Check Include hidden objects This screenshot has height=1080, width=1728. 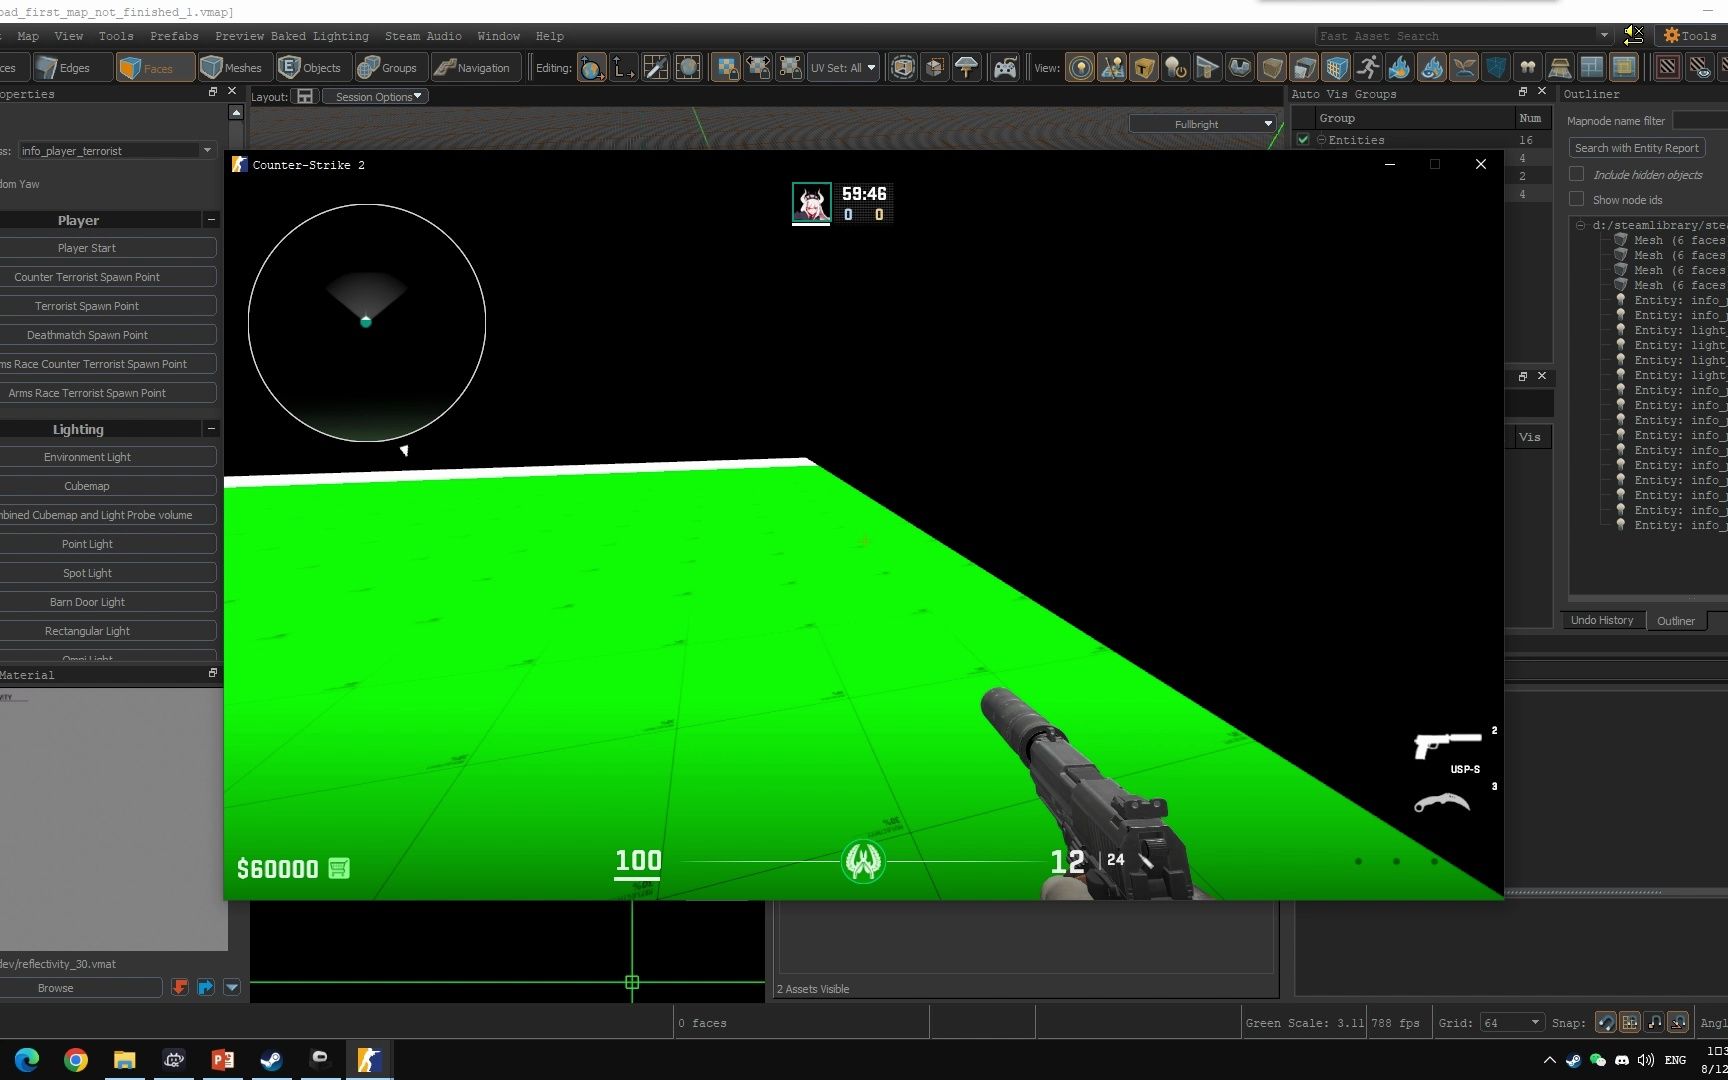pos(1577,174)
